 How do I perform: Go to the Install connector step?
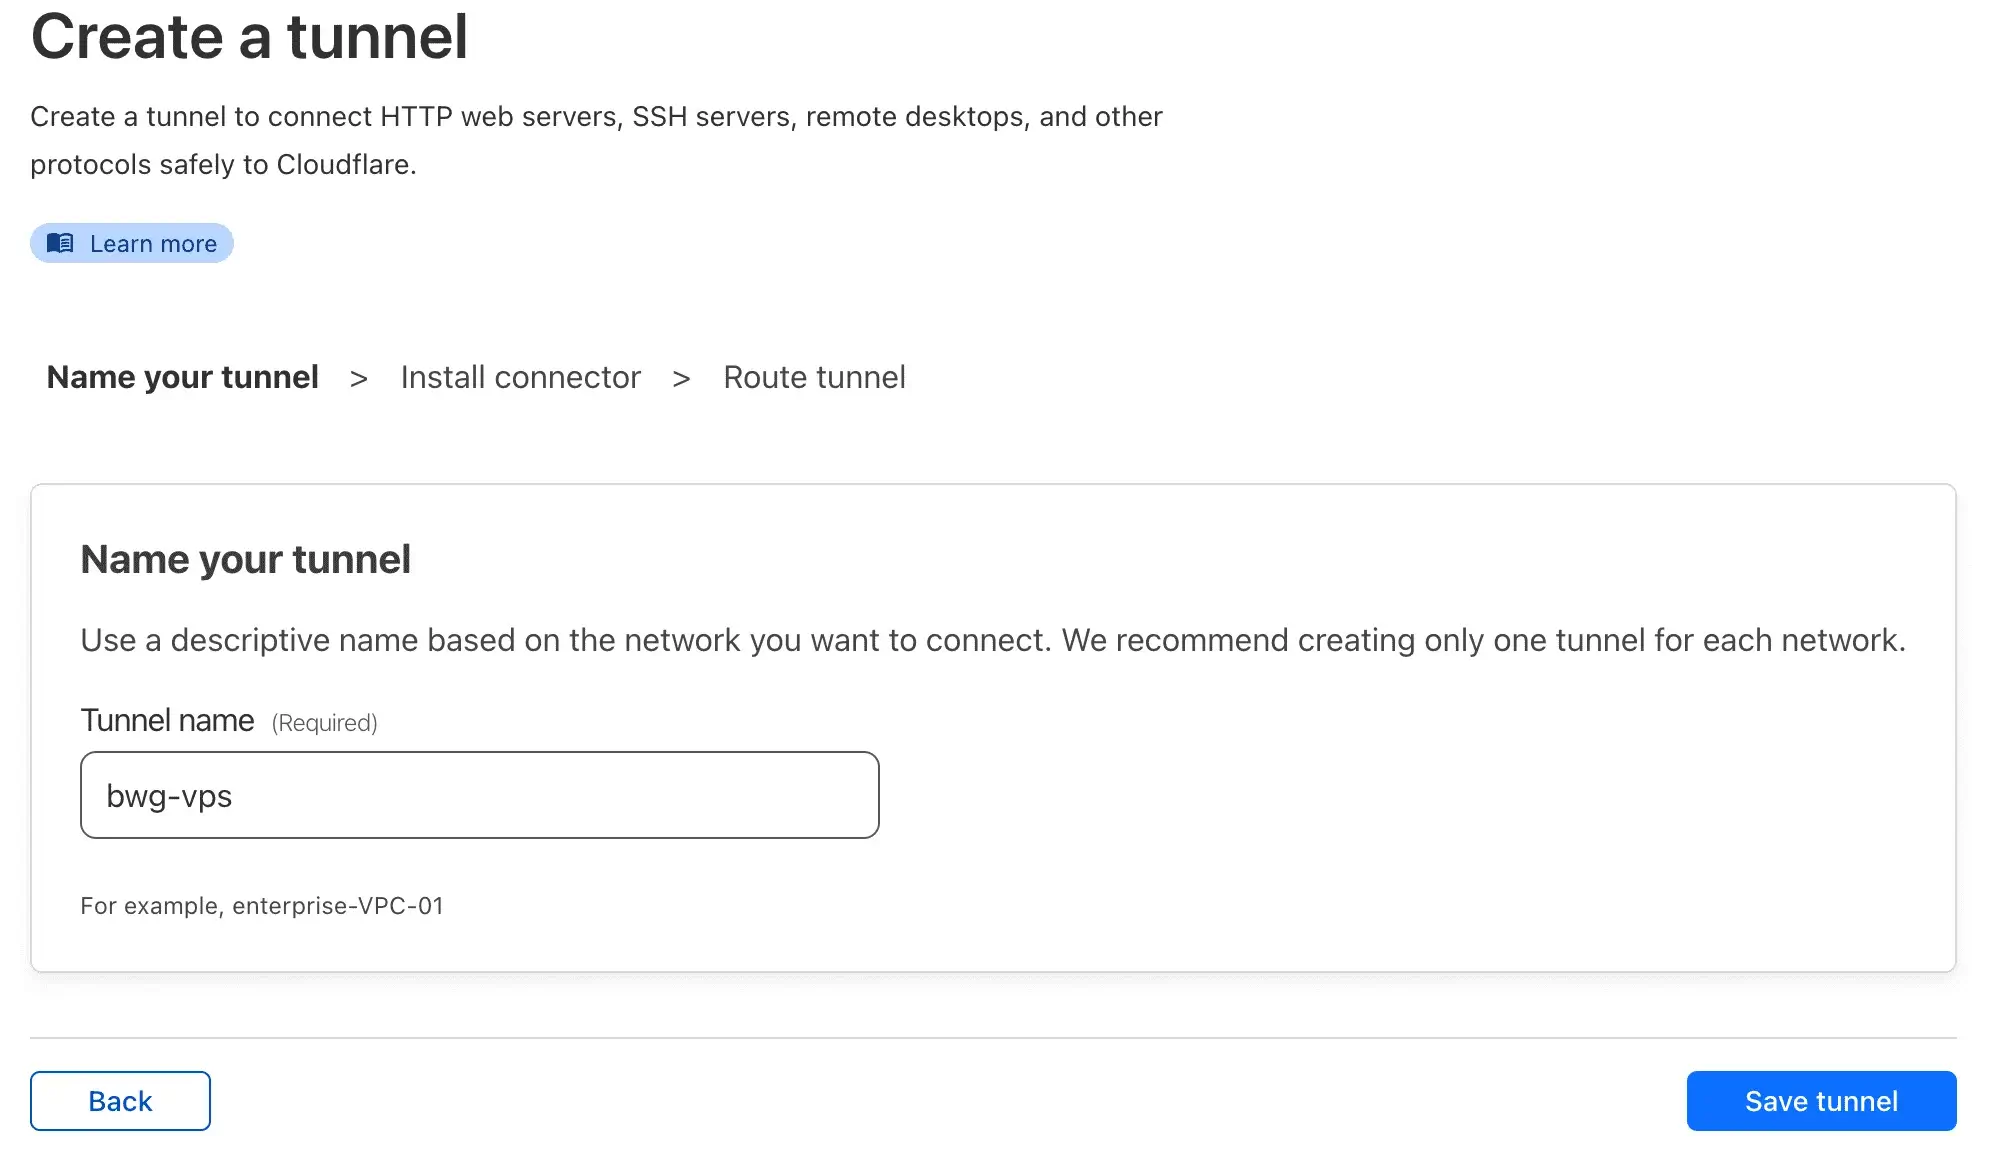click(520, 377)
